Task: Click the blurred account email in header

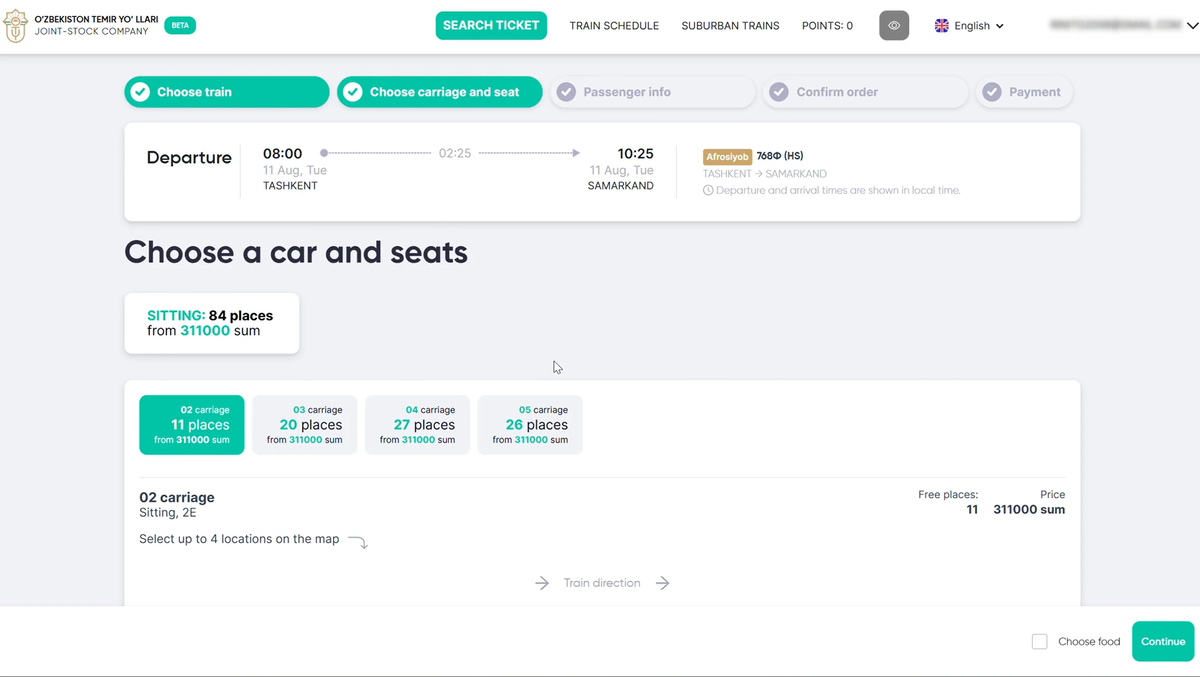Action: 1115,26
